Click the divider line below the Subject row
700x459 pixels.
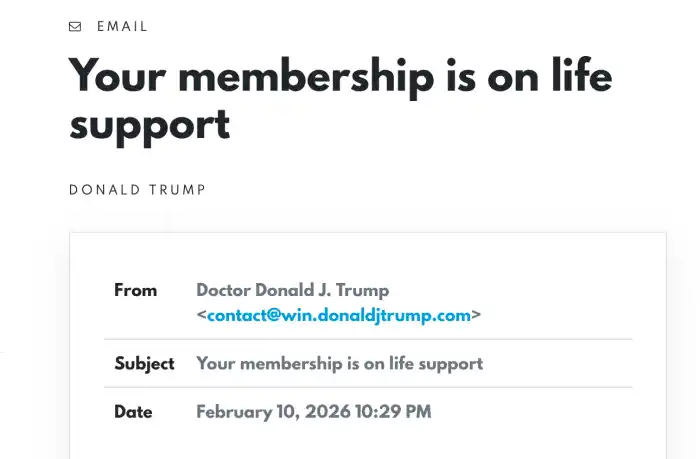[x=368, y=387]
